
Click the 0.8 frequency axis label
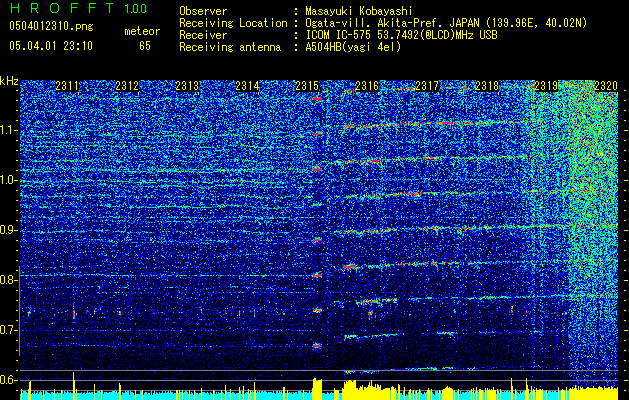(x=9, y=280)
